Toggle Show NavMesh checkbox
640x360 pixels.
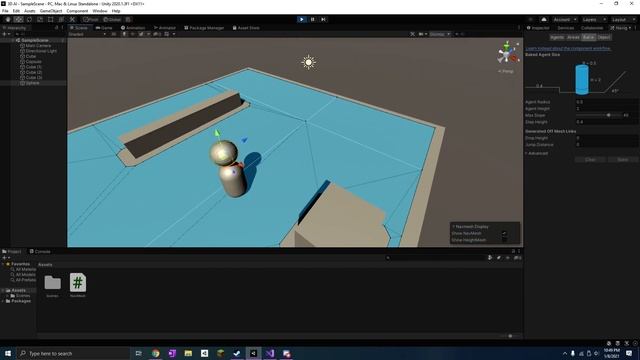coord(504,233)
